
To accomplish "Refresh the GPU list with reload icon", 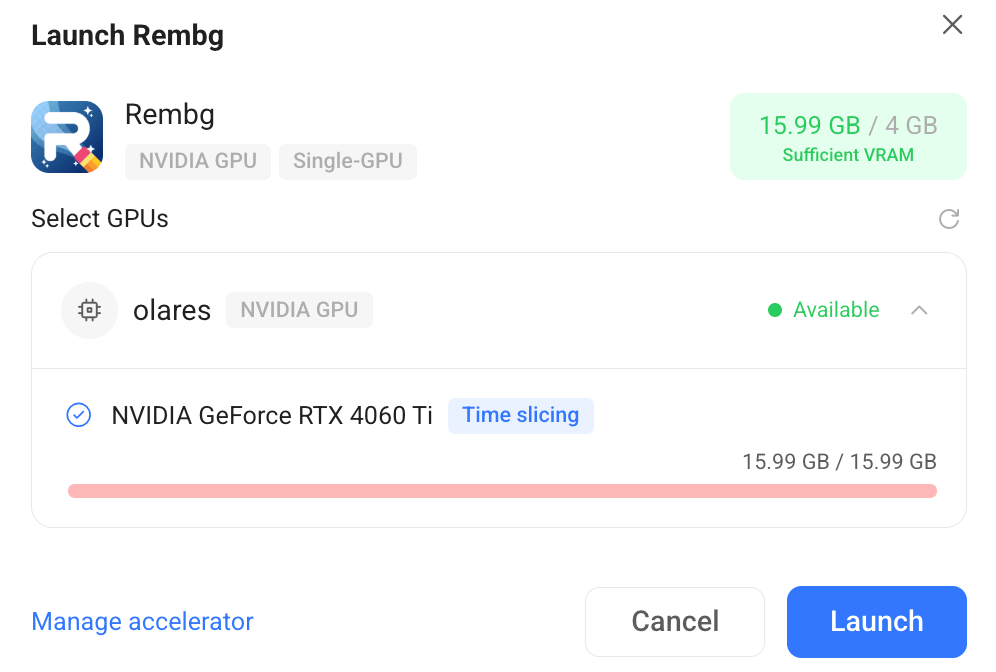I will tap(949, 219).
